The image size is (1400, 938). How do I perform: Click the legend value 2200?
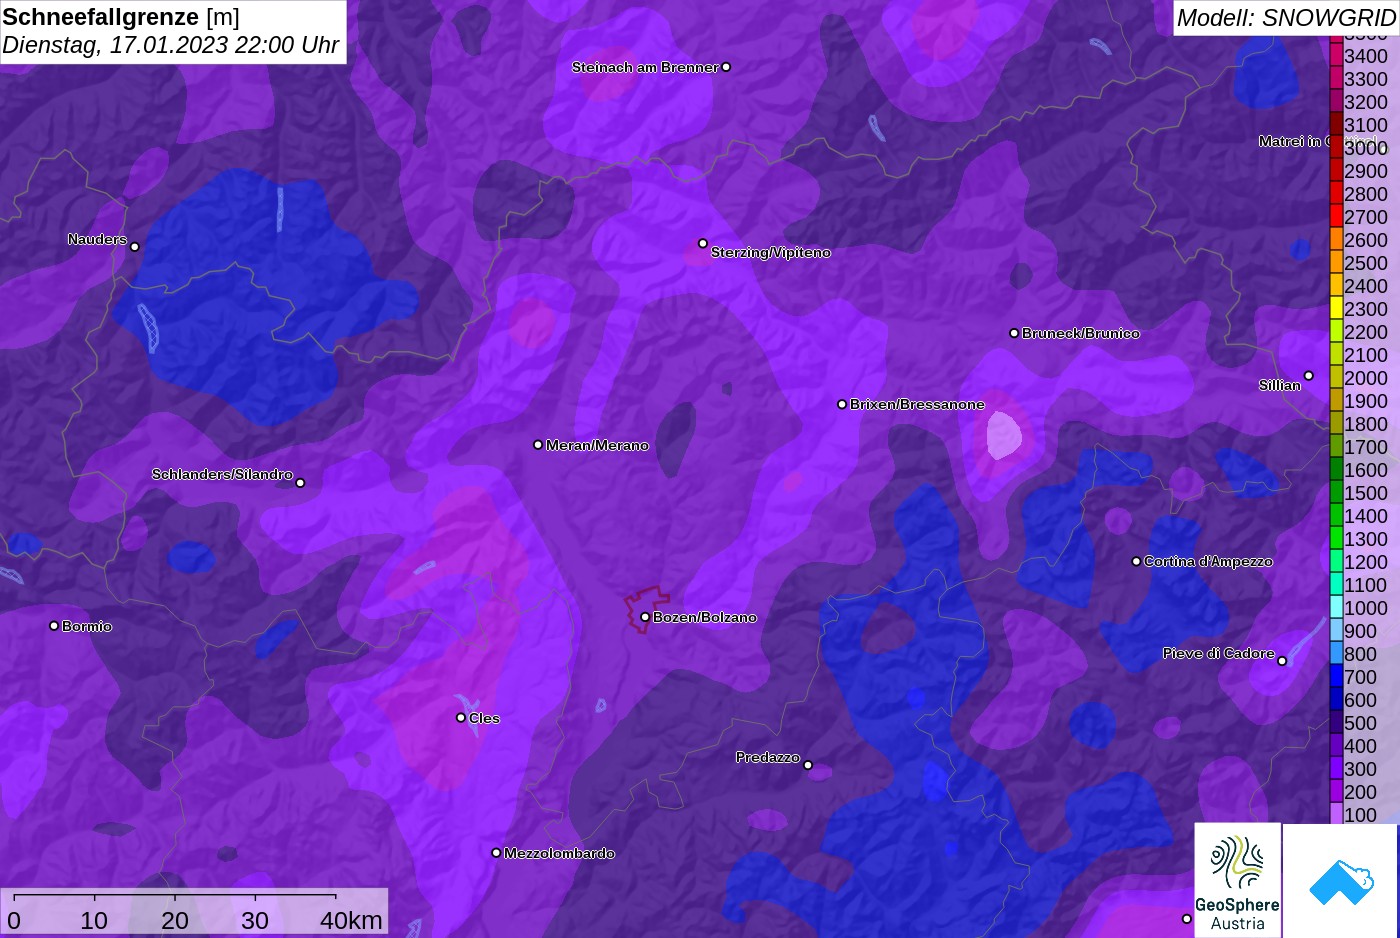(x=1366, y=332)
